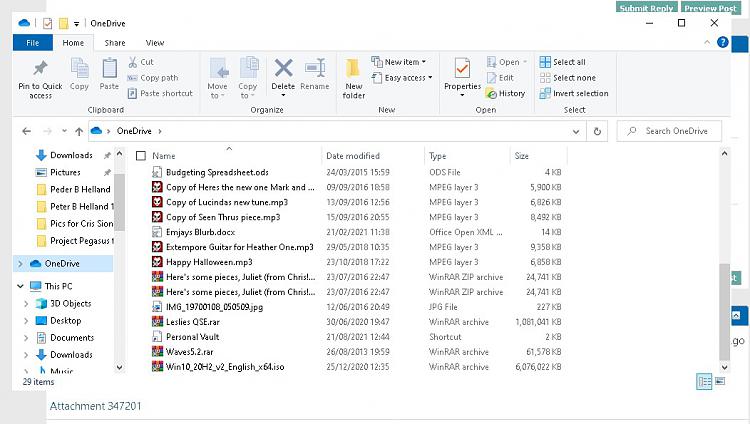The width and height of the screenshot is (750, 424).
Task: Click the Properties quick access toolbar icon
Action: (47, 23)
